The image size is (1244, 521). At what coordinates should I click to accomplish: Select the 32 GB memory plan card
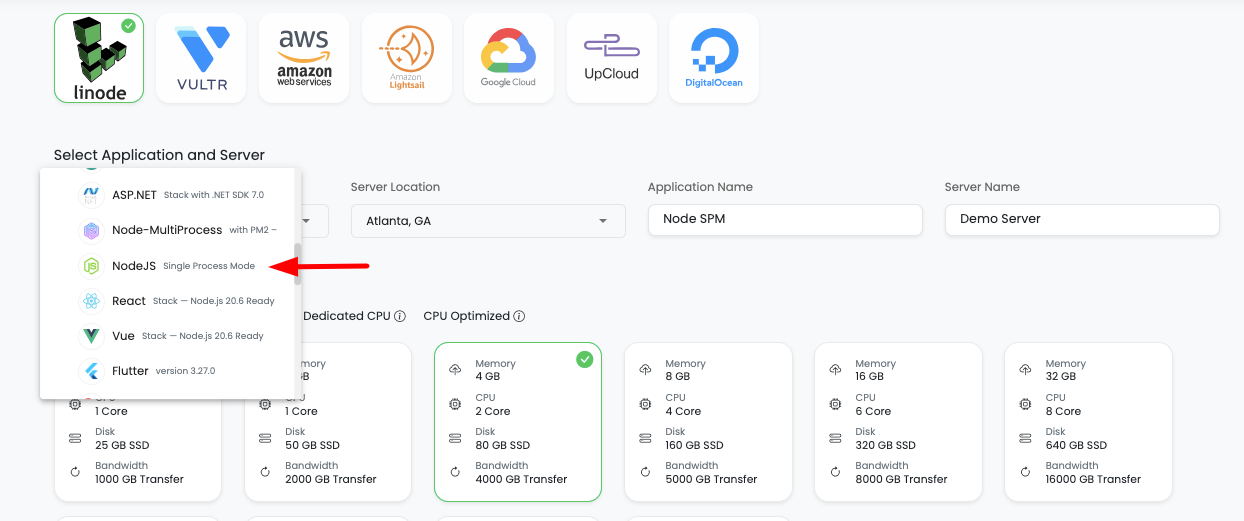click(1088, 421)
